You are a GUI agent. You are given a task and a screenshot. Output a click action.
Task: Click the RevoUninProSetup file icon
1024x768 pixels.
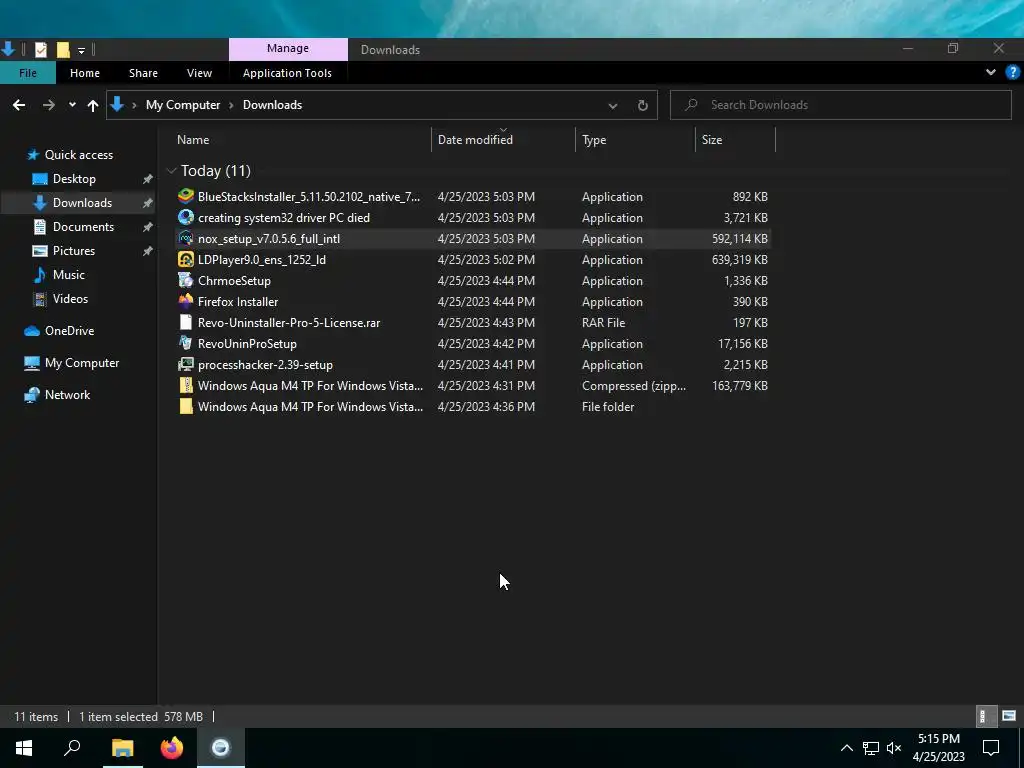tap(186, 343)
